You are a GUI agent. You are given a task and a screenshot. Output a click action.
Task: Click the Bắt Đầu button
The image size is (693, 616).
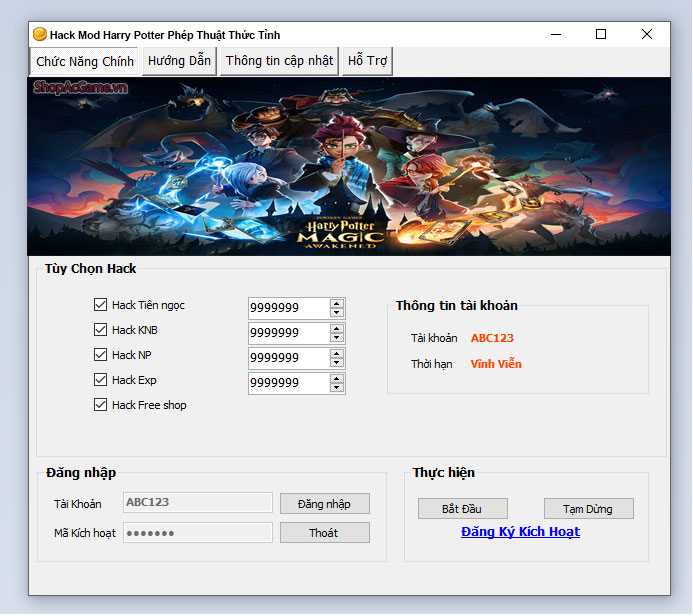(462, 509)
